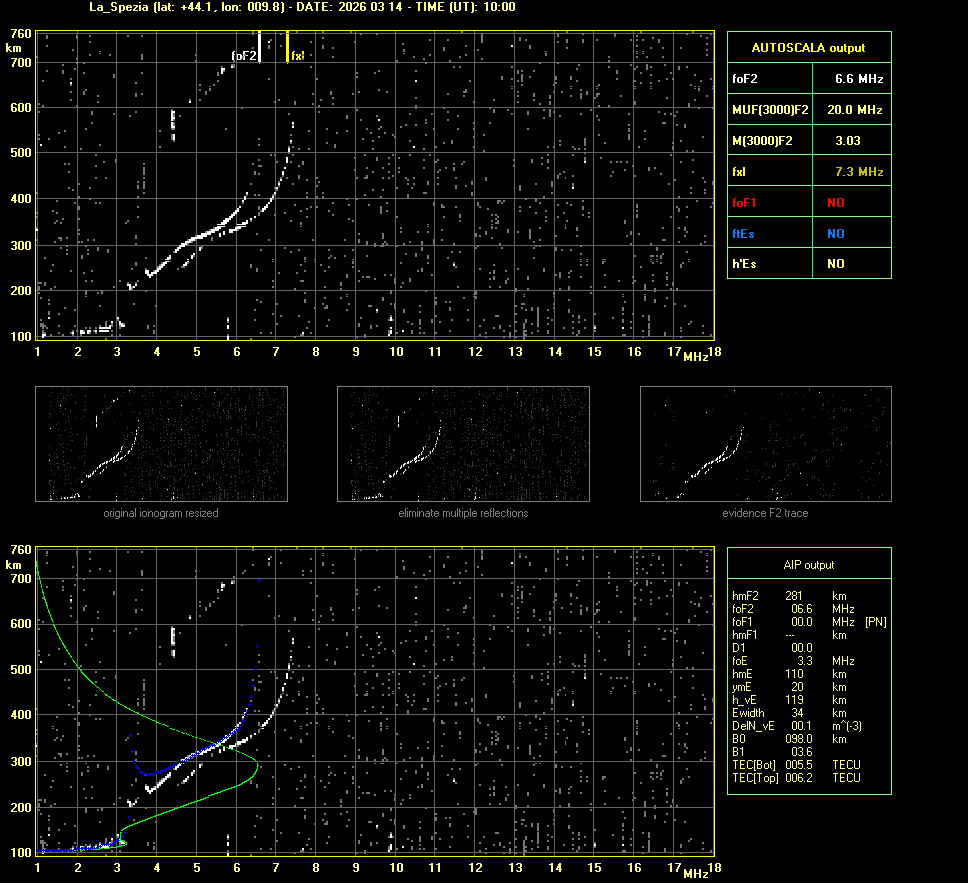Click the "original ionogram resized" thumbnail

[161, 444]
